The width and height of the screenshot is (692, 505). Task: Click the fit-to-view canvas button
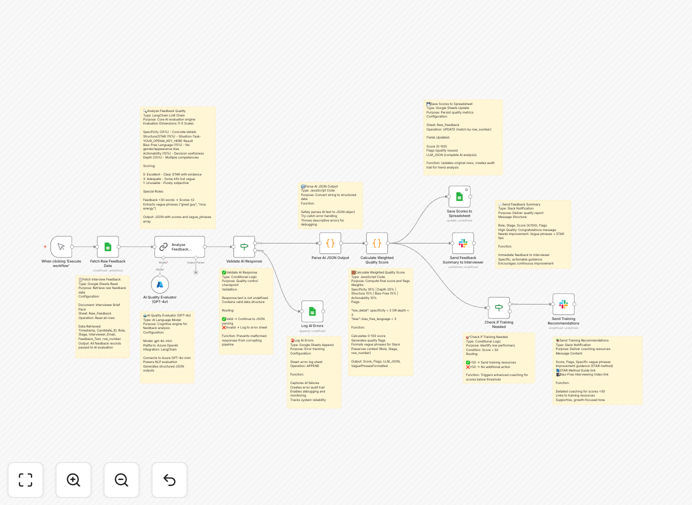(26, 480)
